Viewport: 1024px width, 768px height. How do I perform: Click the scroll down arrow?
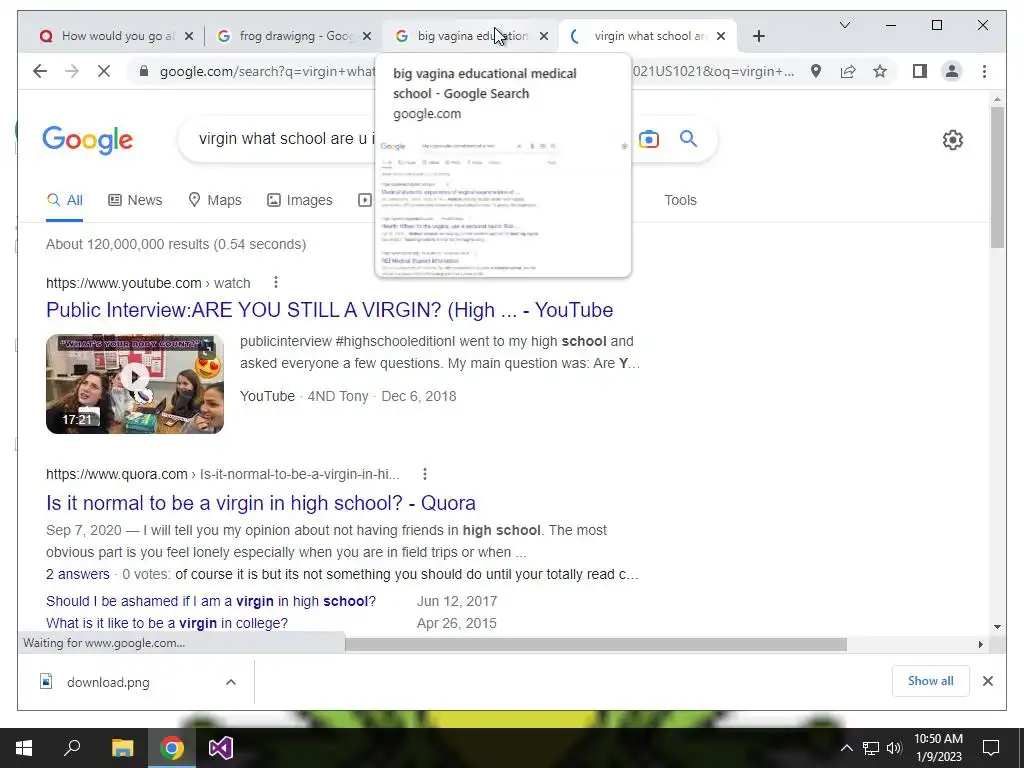[997, 627]
